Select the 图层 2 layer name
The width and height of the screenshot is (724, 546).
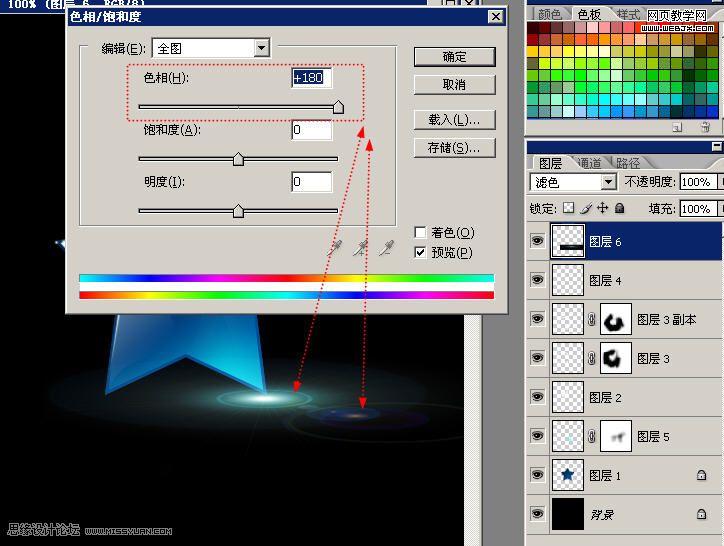(x=605, y=397)
